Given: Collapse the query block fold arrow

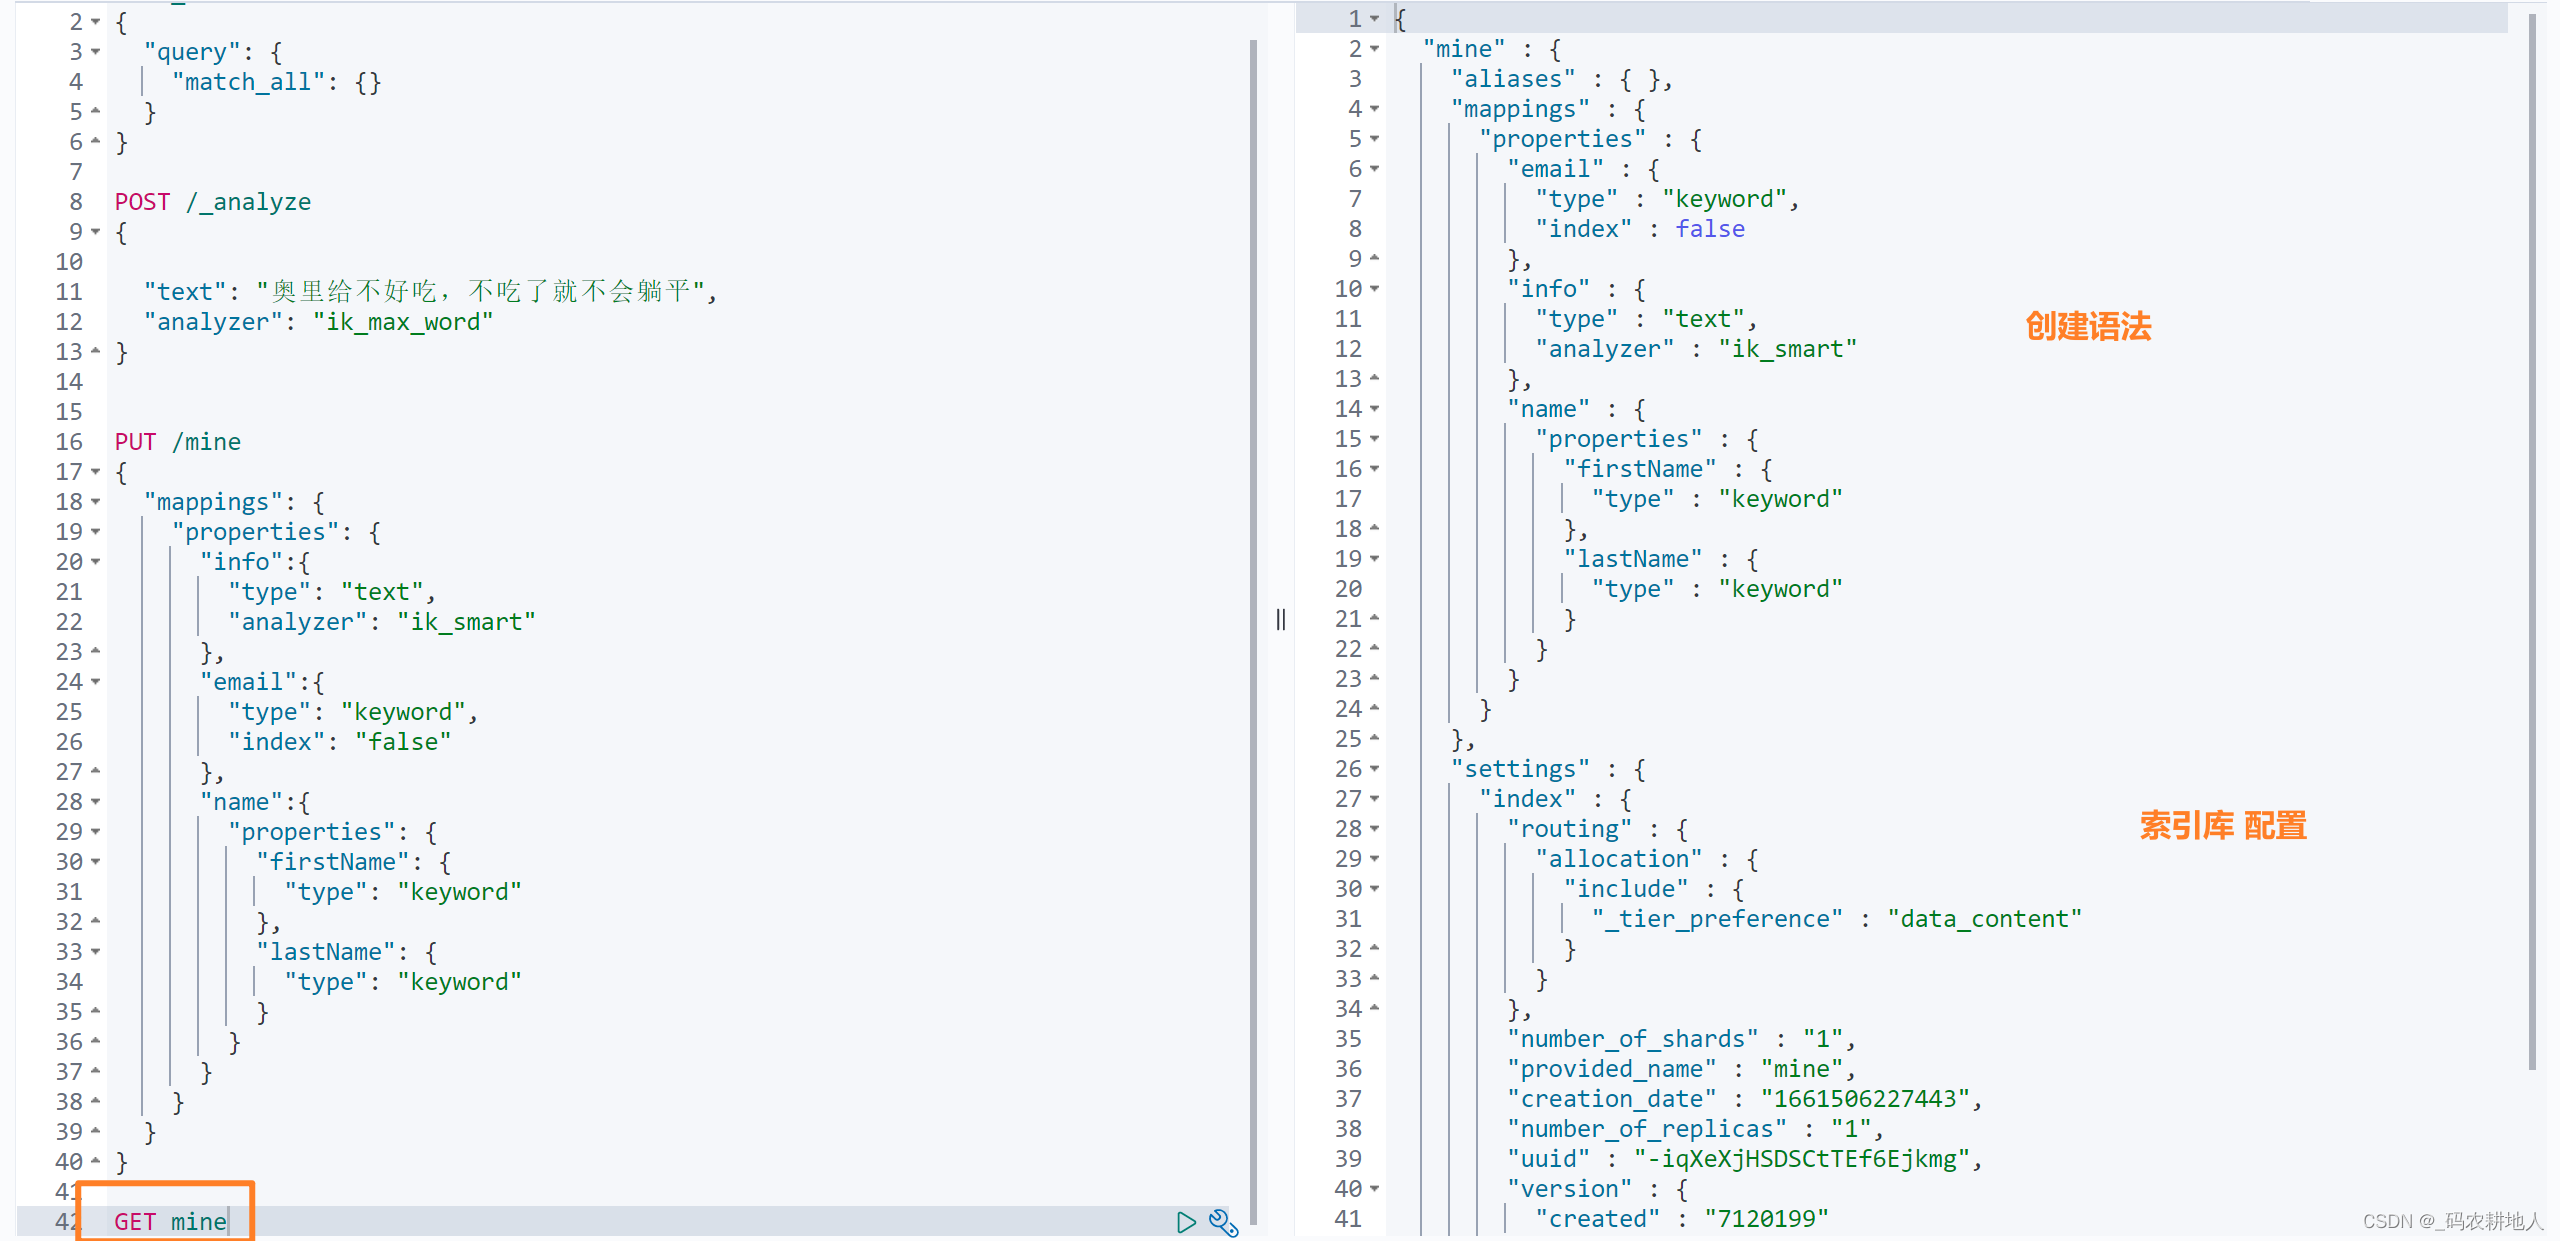Looking at the screenshot, I should (96, 52).
